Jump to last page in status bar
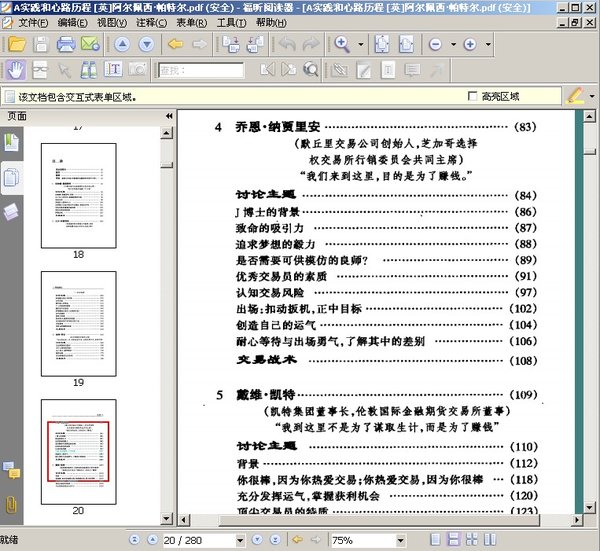 pyautogui.click(x=275, y=540)
